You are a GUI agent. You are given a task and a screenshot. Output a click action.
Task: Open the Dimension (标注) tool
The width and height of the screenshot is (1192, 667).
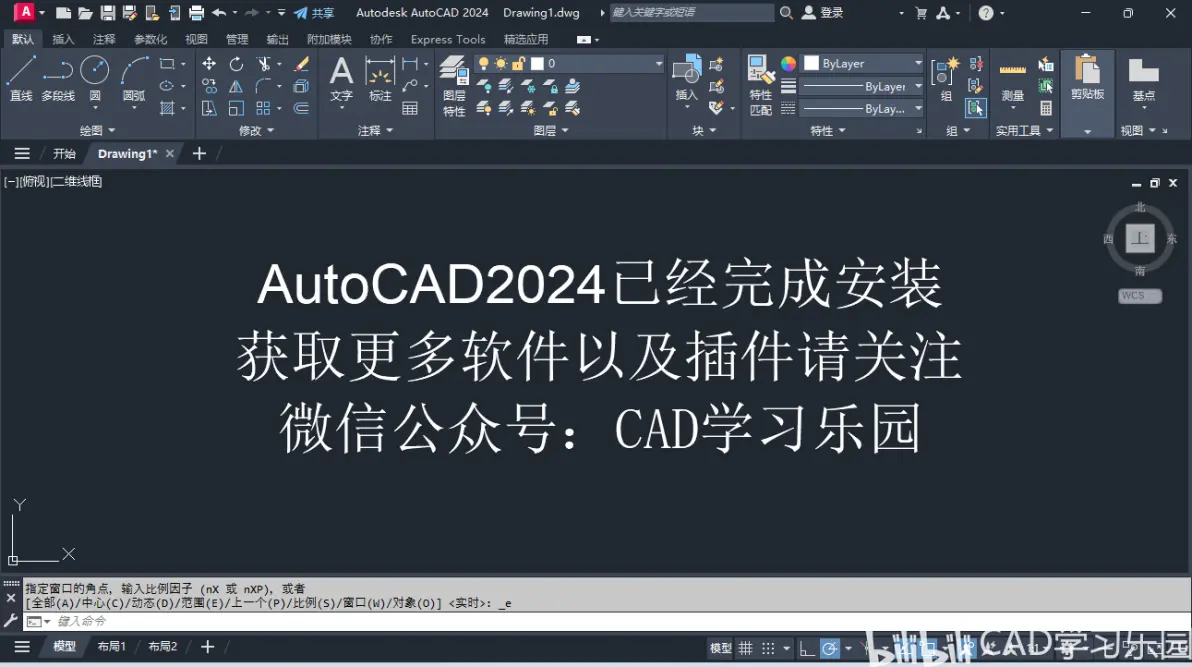379,78
